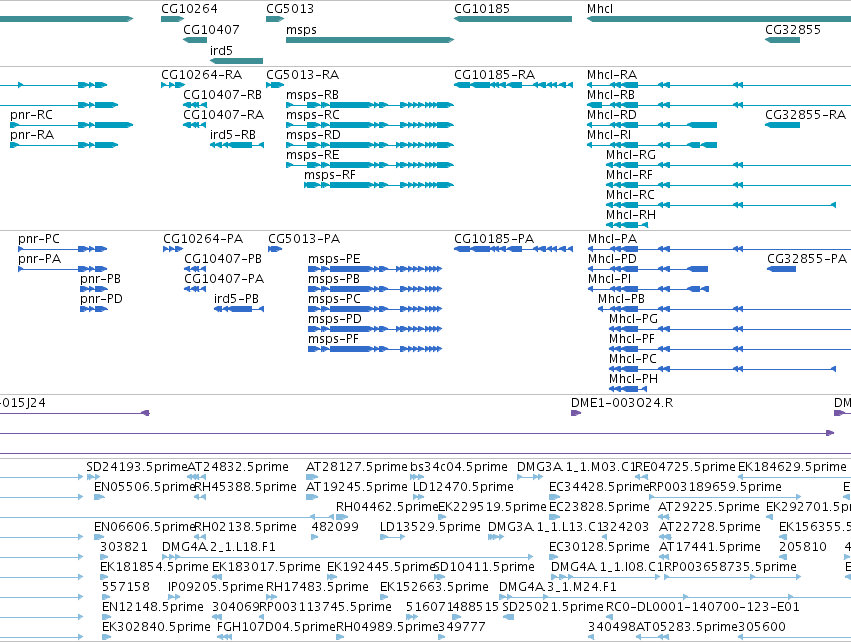Click the teal CG10185 gene bar
The height and width of the screenshot is (642, 851).
(513, 19)
